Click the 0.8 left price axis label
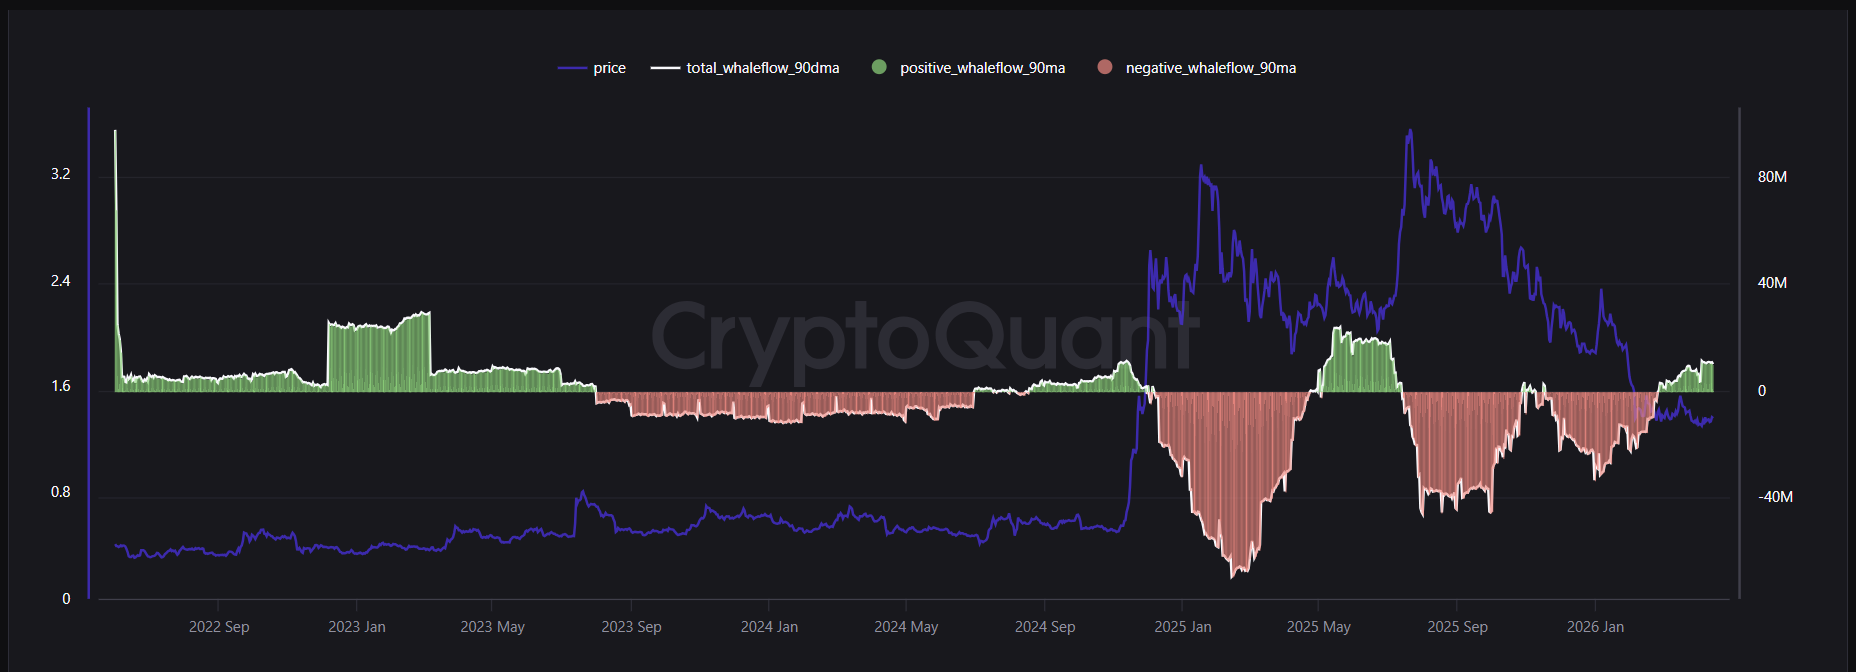 pos(61,492)
